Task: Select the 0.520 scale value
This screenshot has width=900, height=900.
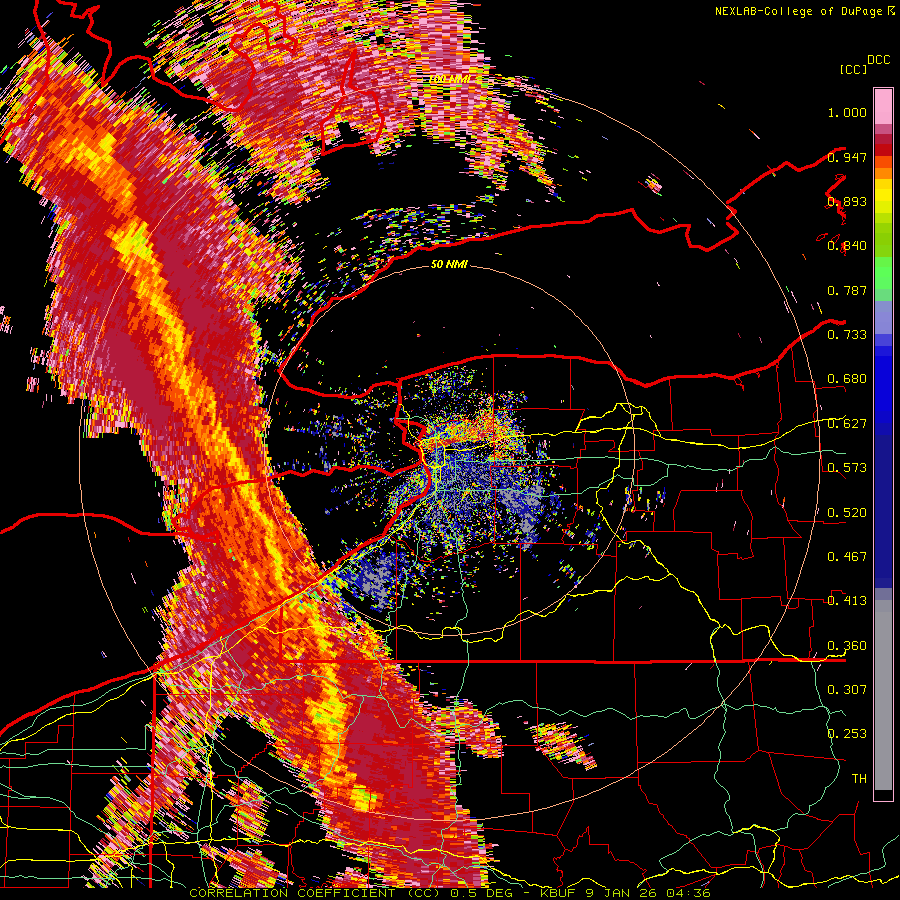Action: (x=847, y=513)
